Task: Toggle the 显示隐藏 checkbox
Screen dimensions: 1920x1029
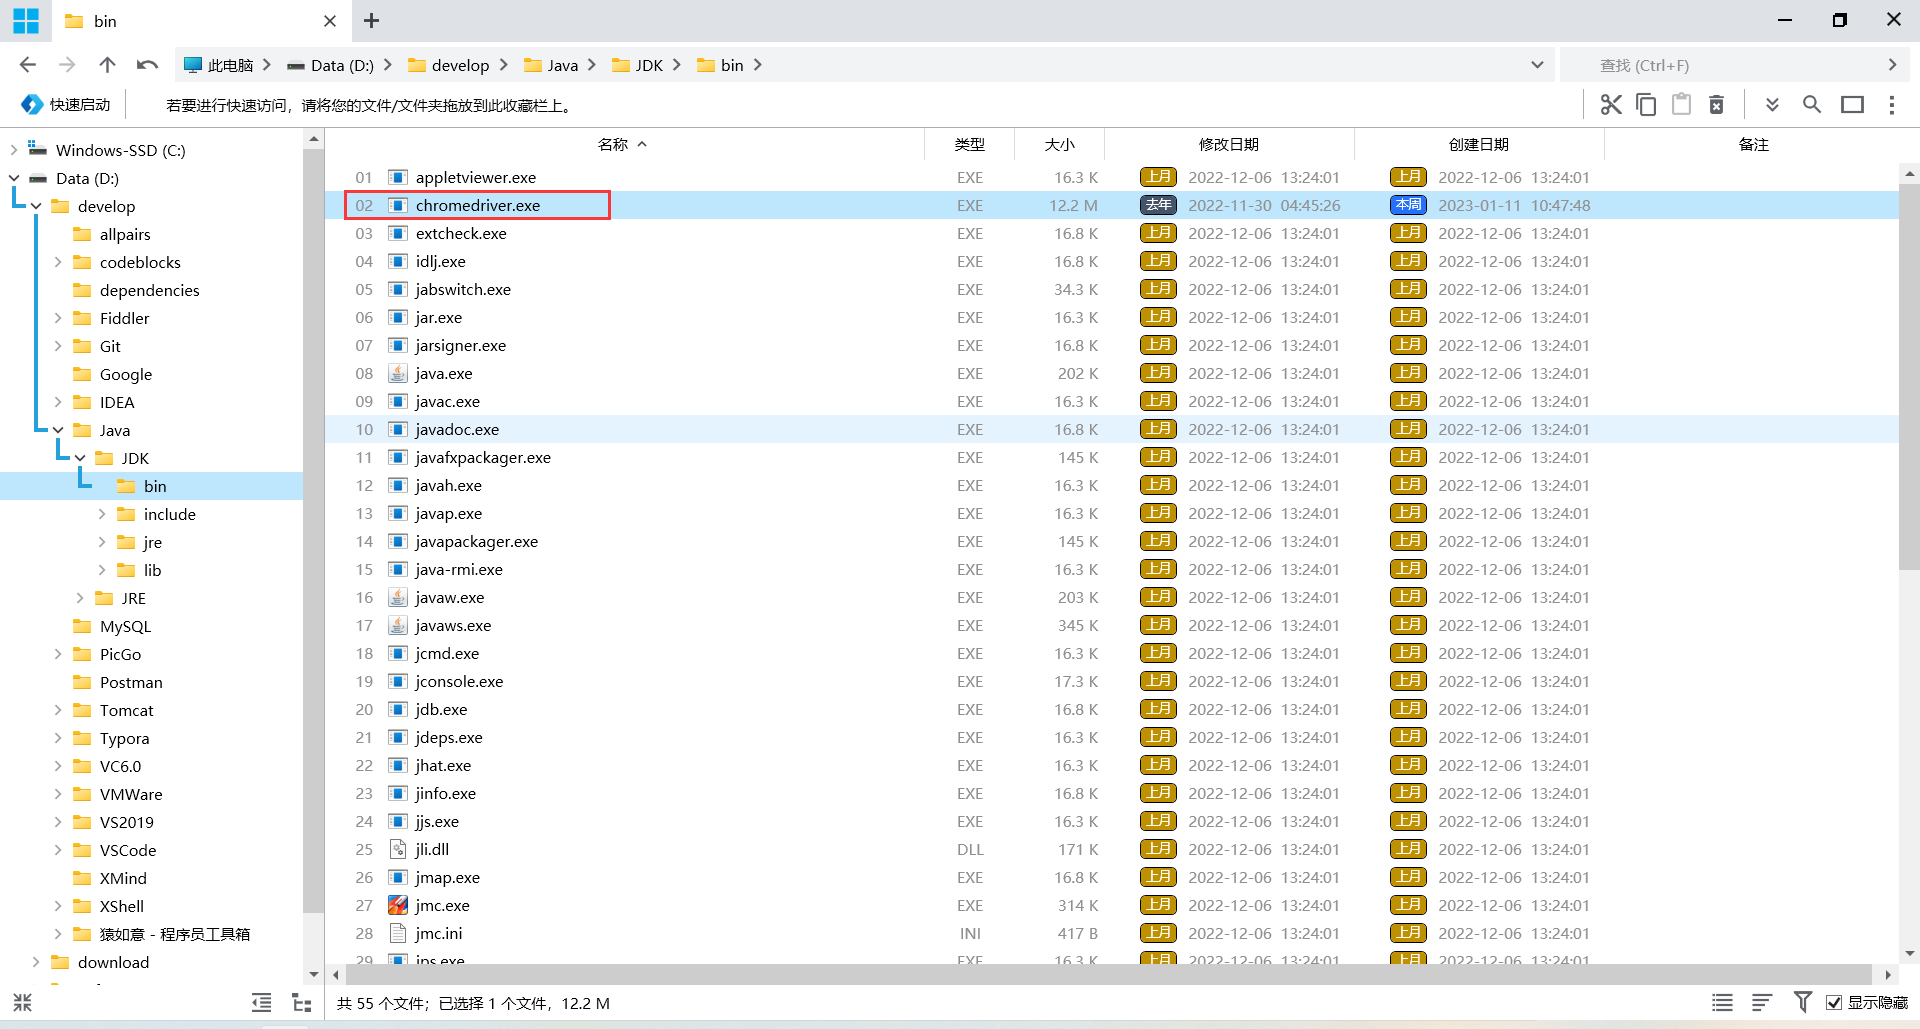Action: pyautogui.click(x=1834, y=1002)
